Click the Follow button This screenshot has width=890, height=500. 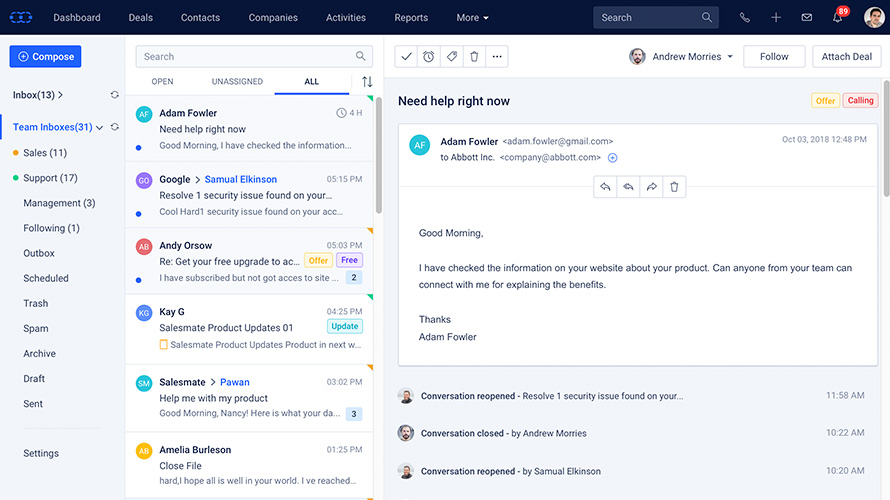point(774,57)
